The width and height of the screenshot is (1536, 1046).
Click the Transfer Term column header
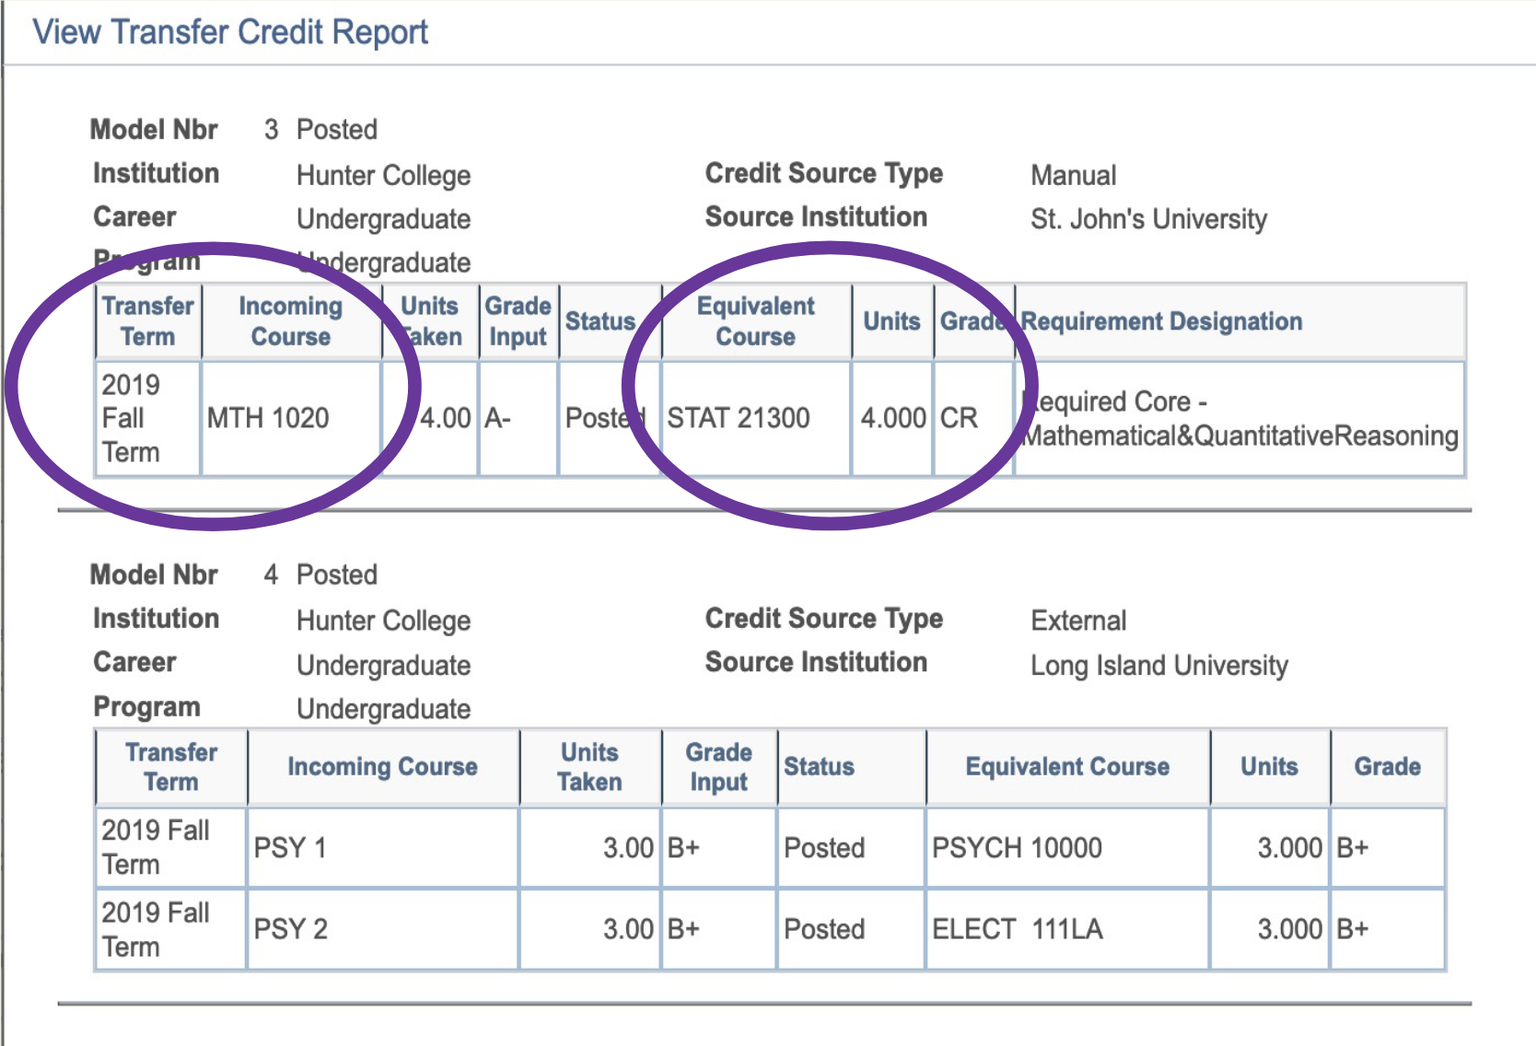coord(147,320)
